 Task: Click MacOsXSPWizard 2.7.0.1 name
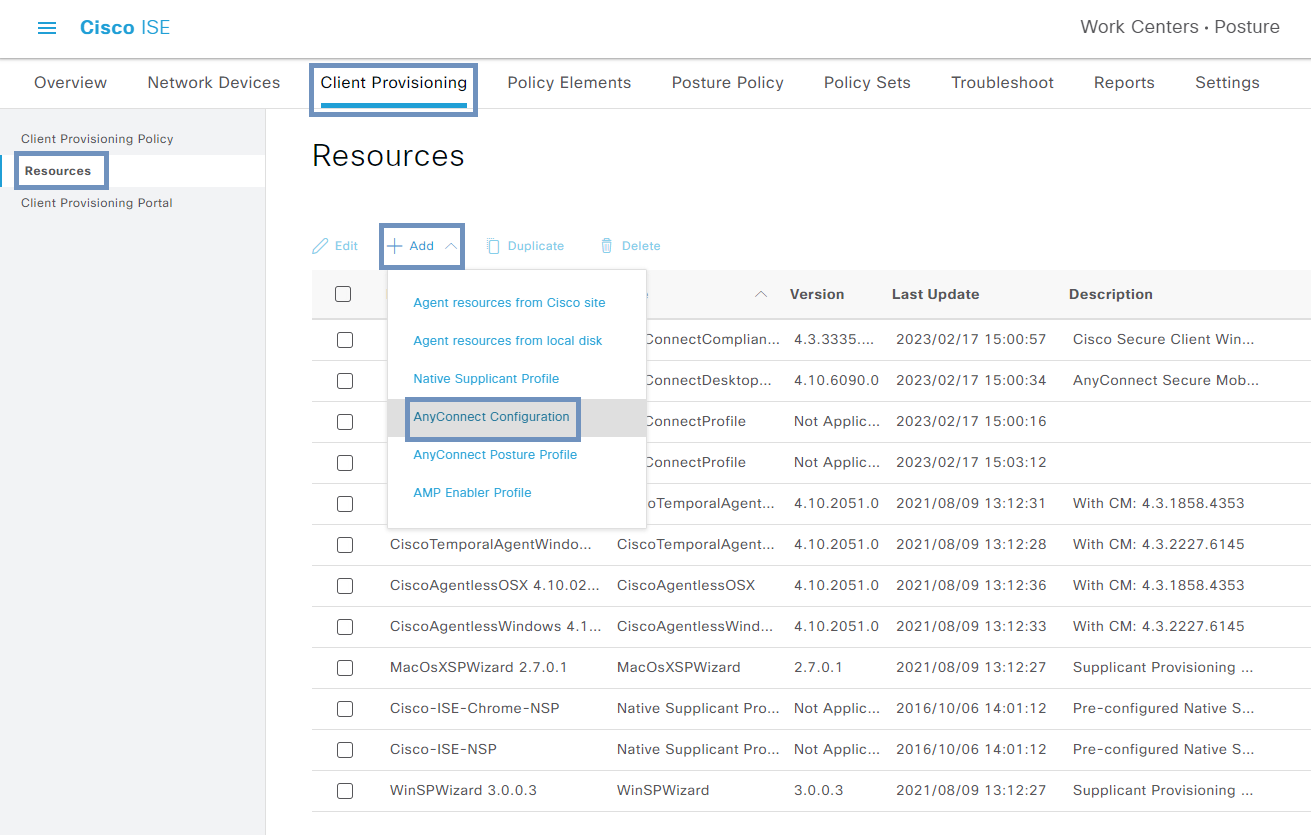pos(478,668)
